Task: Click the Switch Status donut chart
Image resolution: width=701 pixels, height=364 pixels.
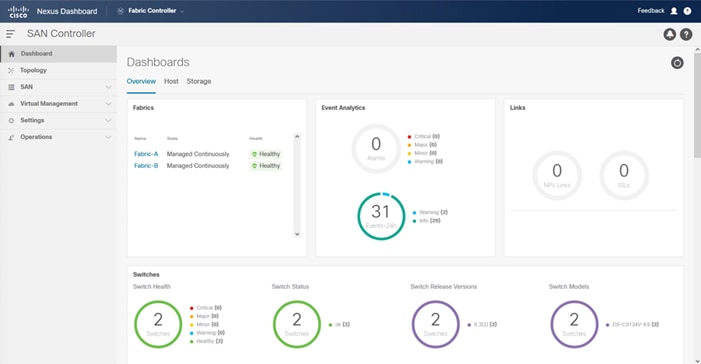Action: click(297, 324)
